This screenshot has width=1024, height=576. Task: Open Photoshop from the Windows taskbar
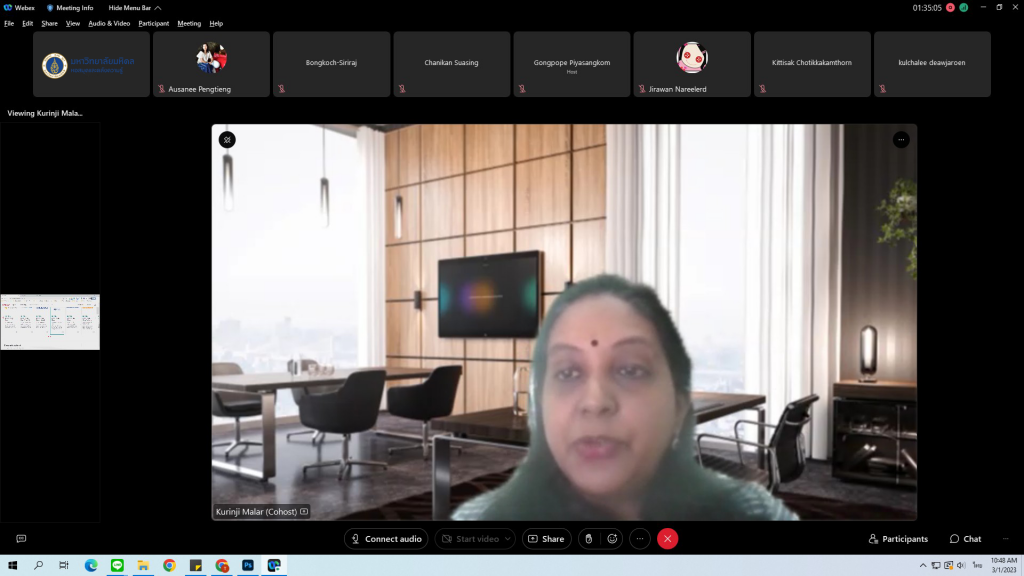248,565
